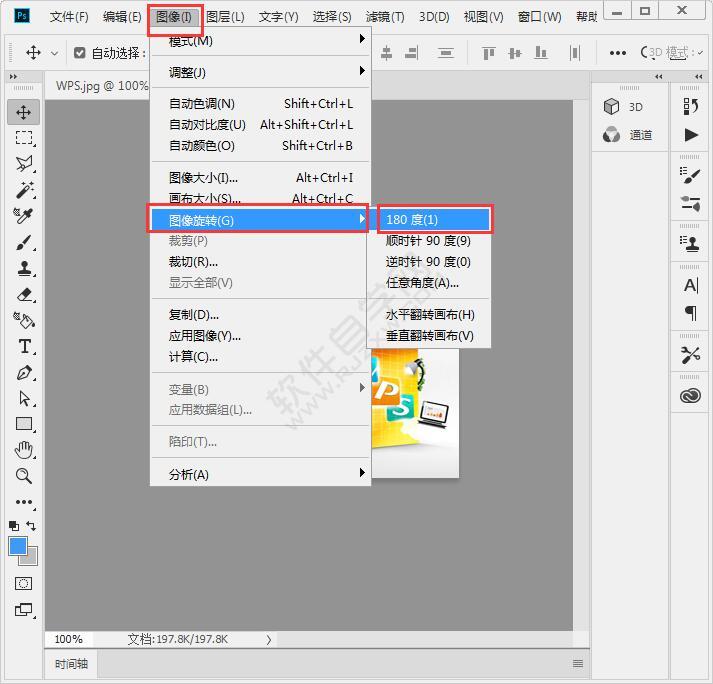Open the 通道 channels panel
The image size is (713, 684).
(x=630, y=135)
